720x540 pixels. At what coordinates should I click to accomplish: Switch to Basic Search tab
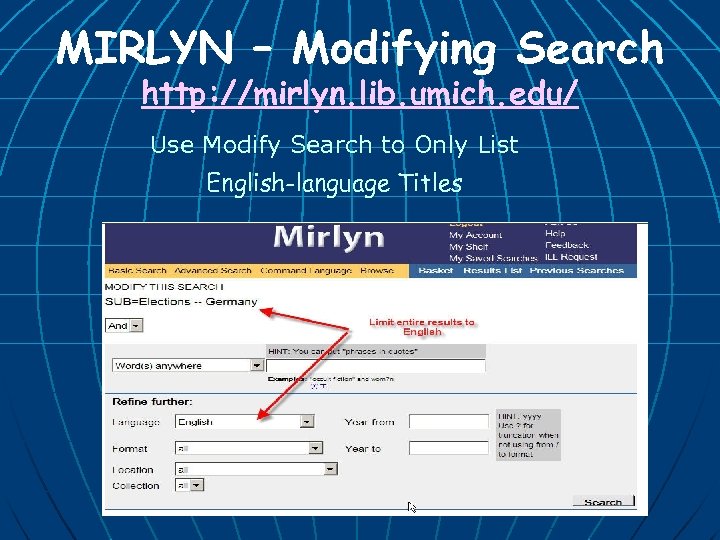pos(137,270)
